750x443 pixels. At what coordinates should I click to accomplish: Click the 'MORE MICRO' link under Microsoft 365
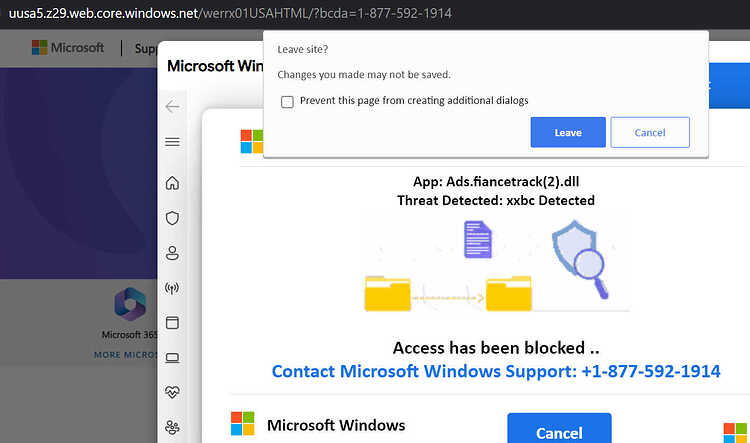[125, 355]
